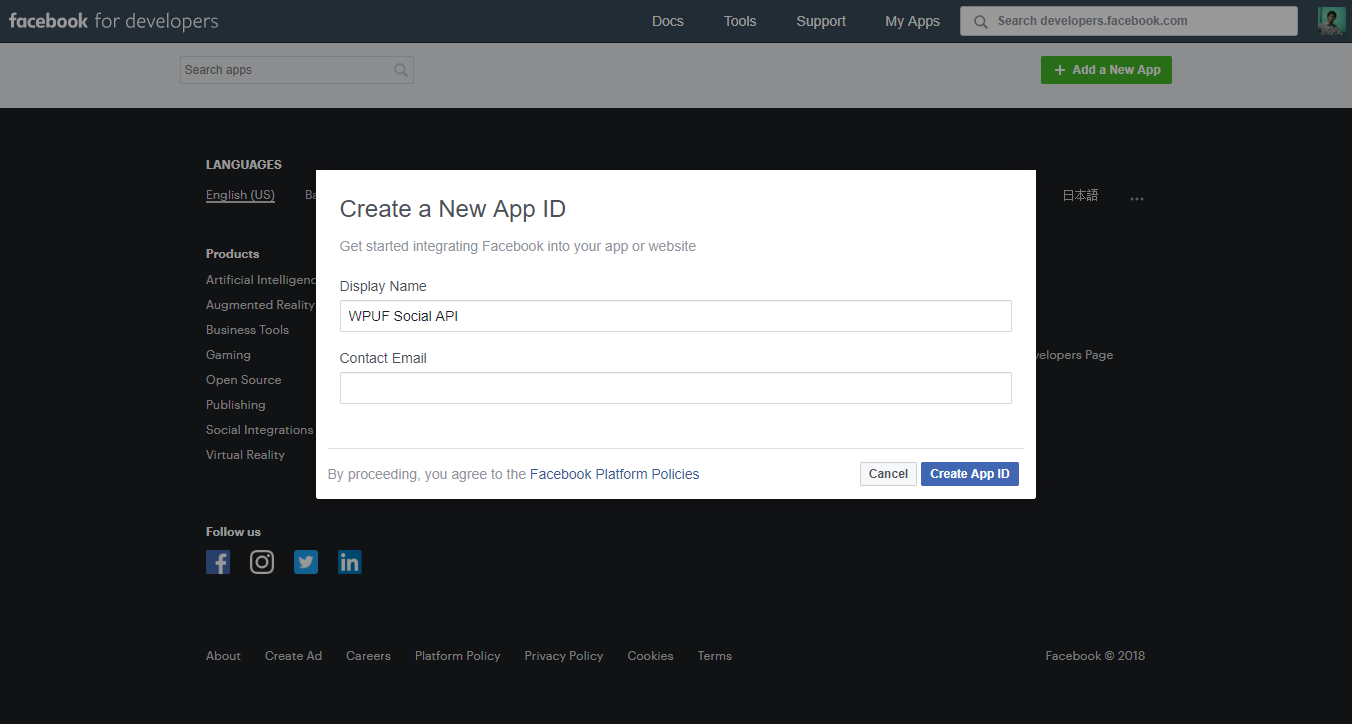Open the Open Source product link
Image resolution: width=1352 pixels, height=724 pixels.
click(x=243, y=380)
